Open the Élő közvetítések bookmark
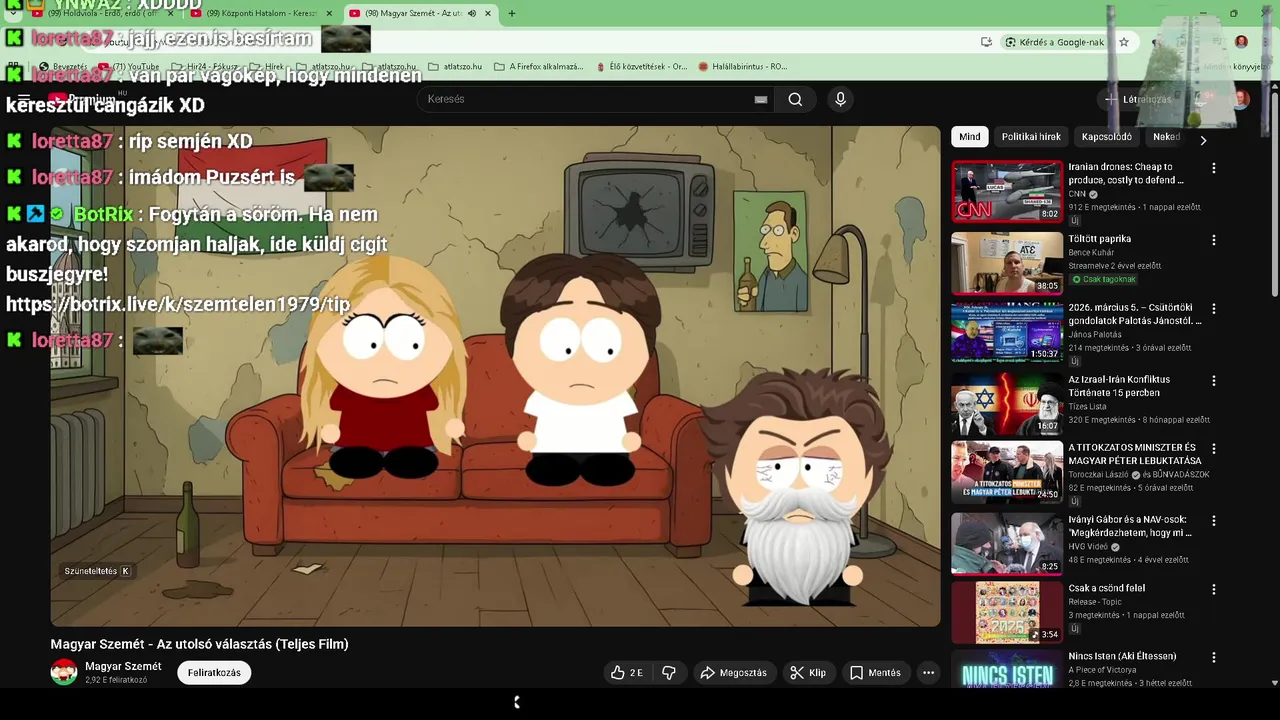1280x720 pixels. pyautogui.click(x=642, y=67)
